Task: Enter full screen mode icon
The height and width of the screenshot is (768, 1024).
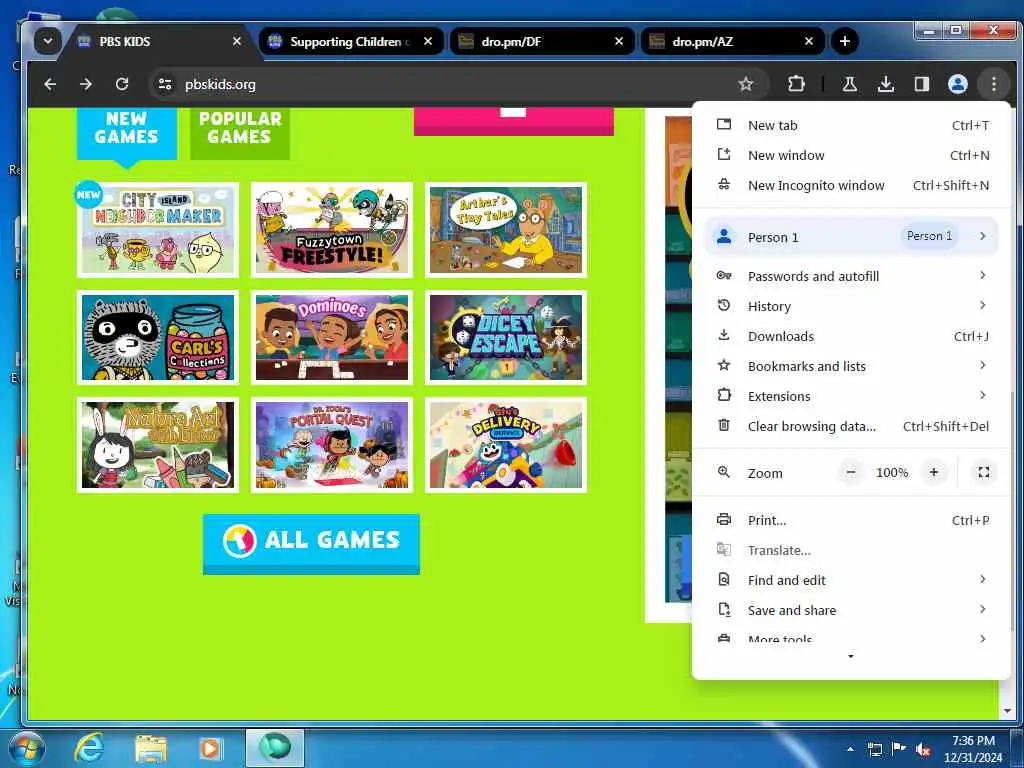Action: [984, 472]
